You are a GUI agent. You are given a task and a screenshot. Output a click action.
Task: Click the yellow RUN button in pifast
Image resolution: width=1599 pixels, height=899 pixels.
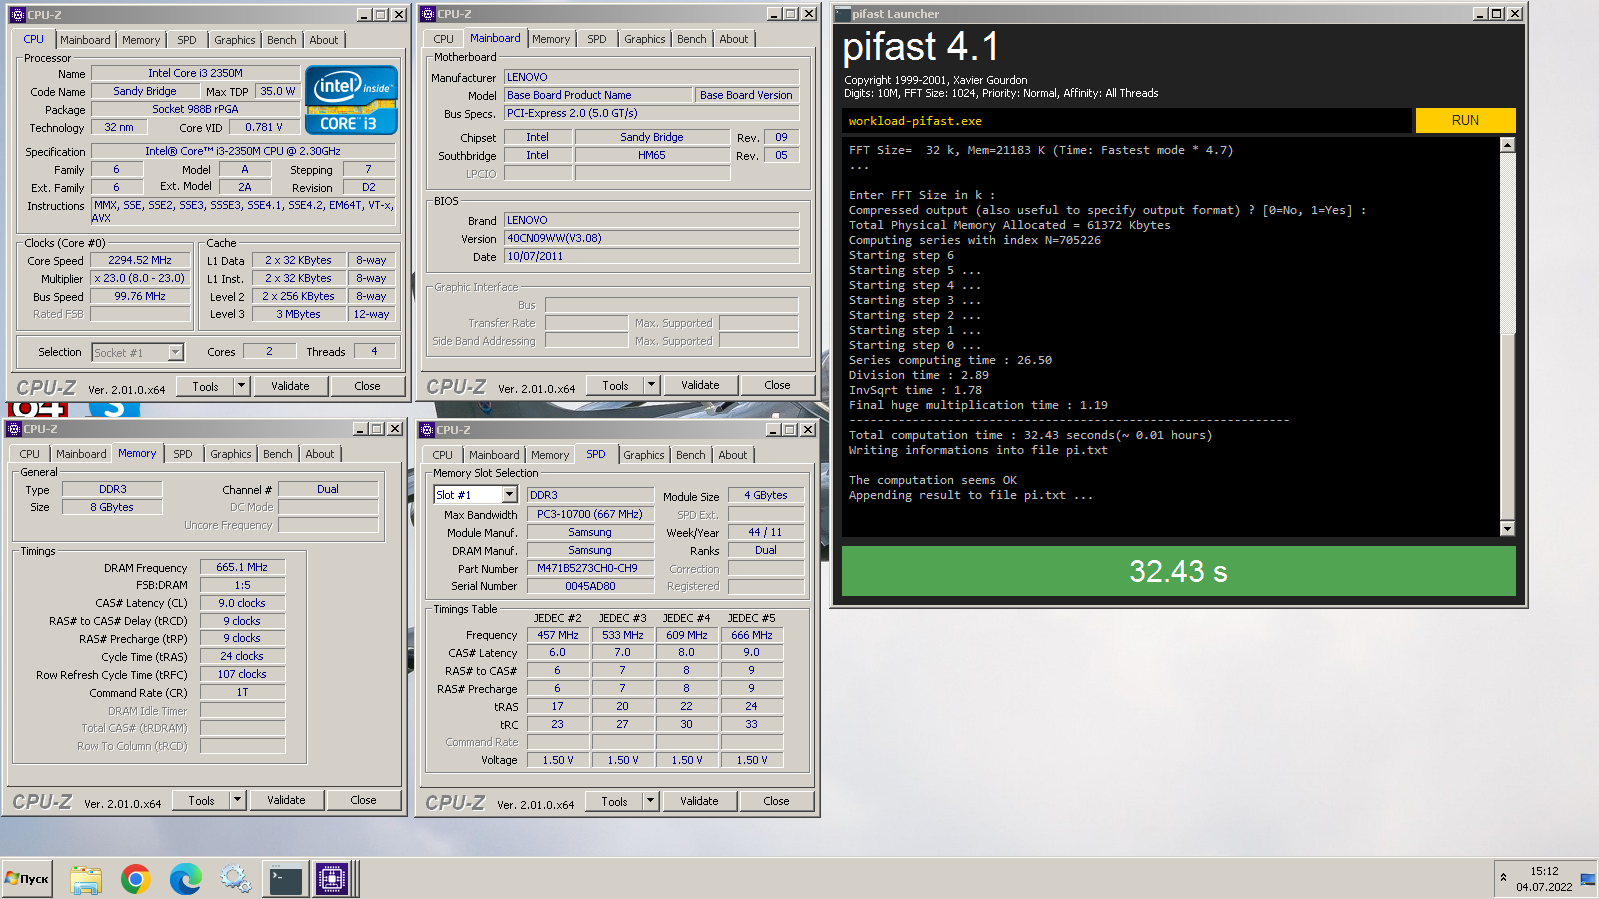click(x=1465, y=120)
